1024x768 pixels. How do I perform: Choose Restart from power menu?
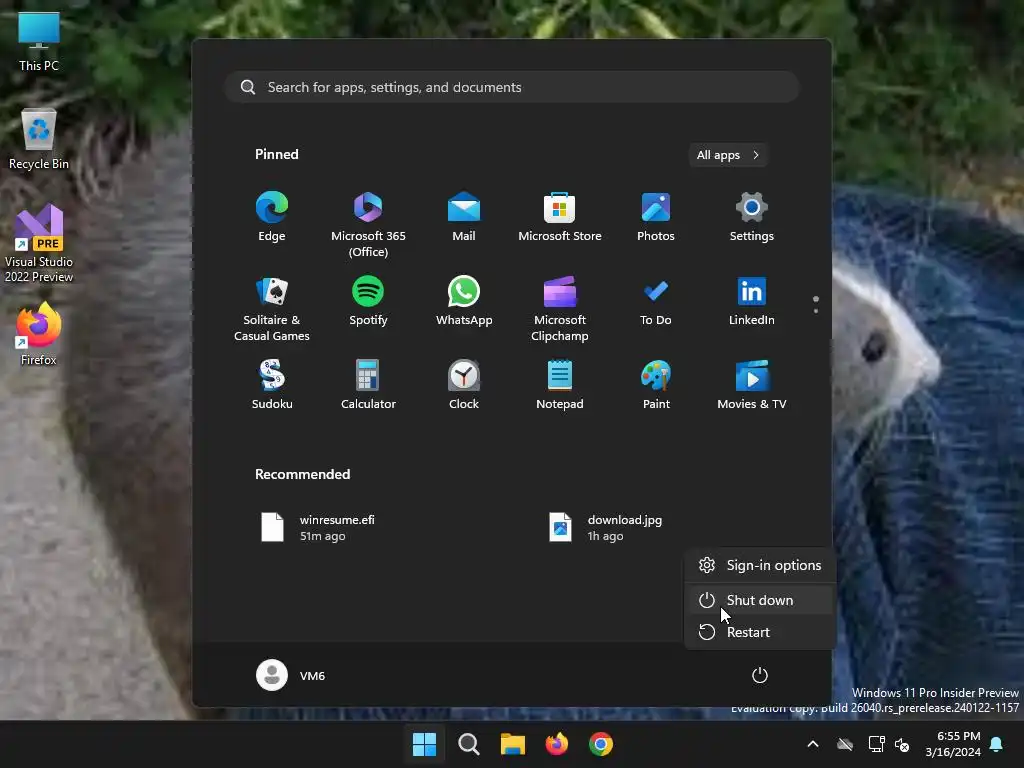pyautogui.click(x=760, y=632)
